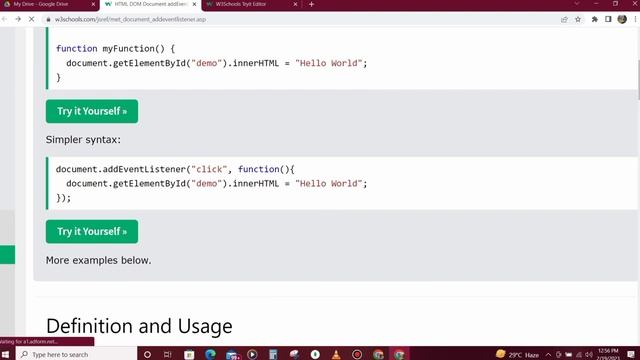640x360 pixels.
Task: Open the Chrome three-dot menu
Action: tap(635, 19)
